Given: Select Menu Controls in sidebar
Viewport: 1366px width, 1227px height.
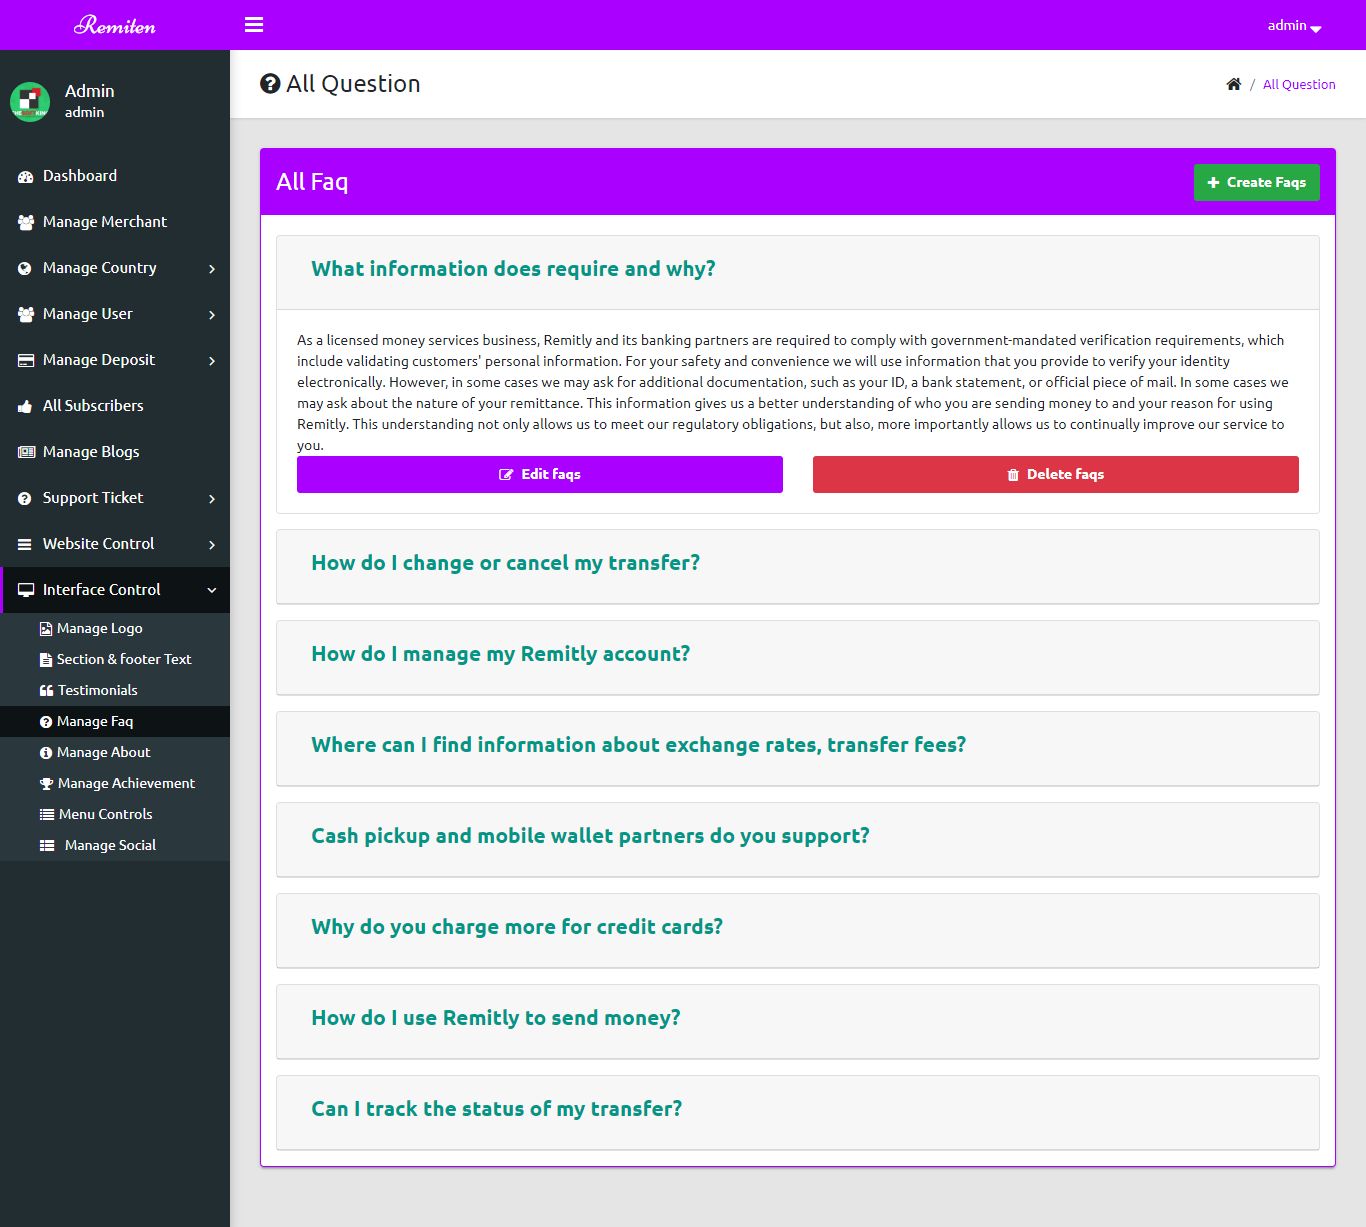Looking at the screenshot, I should [105, 814].
